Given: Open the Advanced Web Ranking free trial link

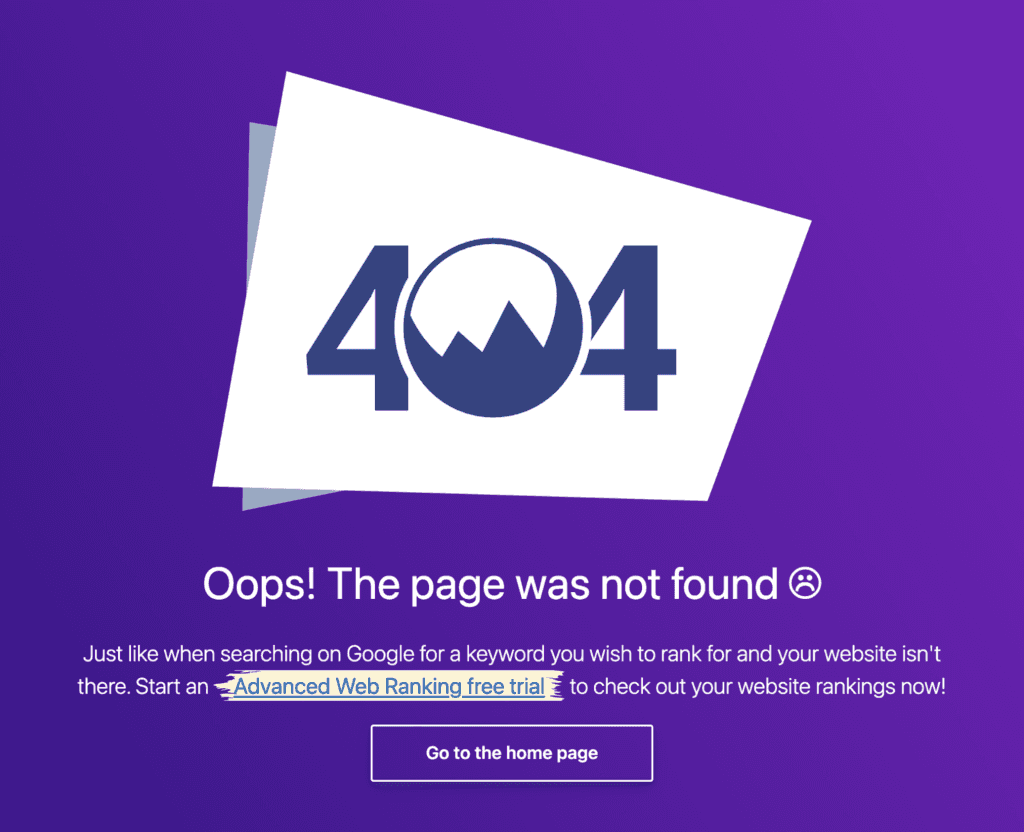Looking at the screenshot, I should pyautogui.click(x=389, y=686).
